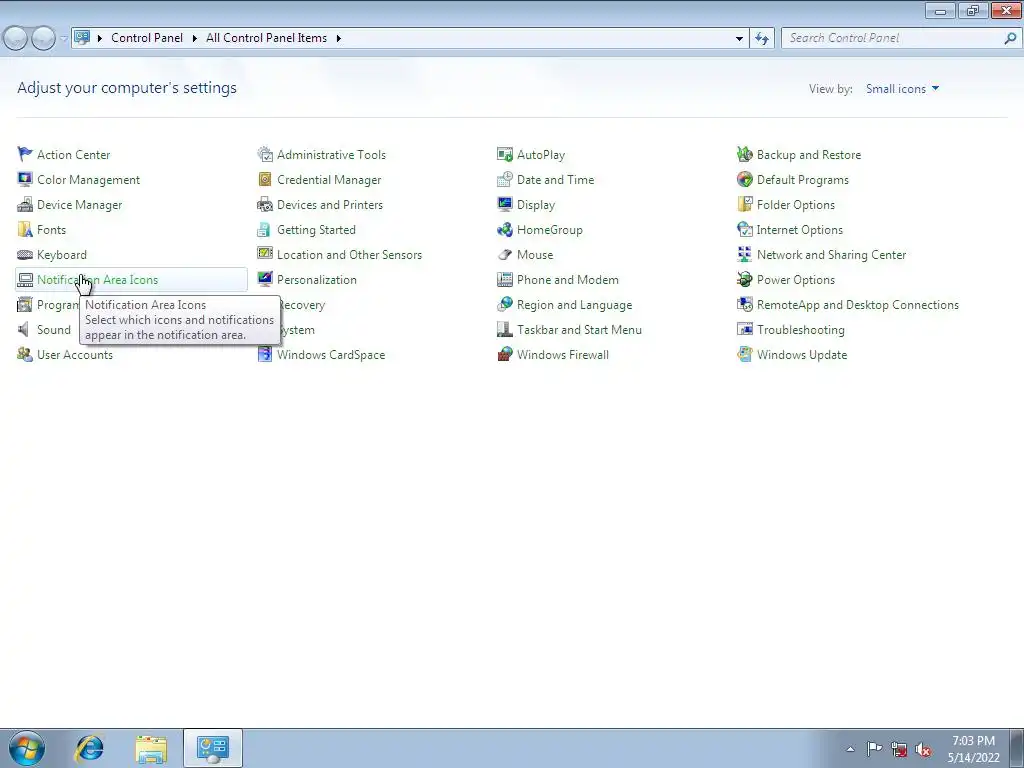This screenshot has width=1024, height=768.
Task: Click the Fonts folder icon
Action: coord(25,229)
